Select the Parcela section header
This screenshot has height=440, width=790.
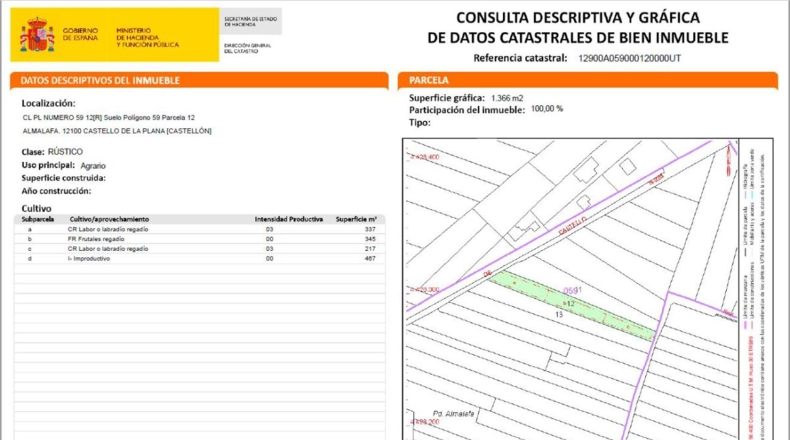[x=587, y=81]
